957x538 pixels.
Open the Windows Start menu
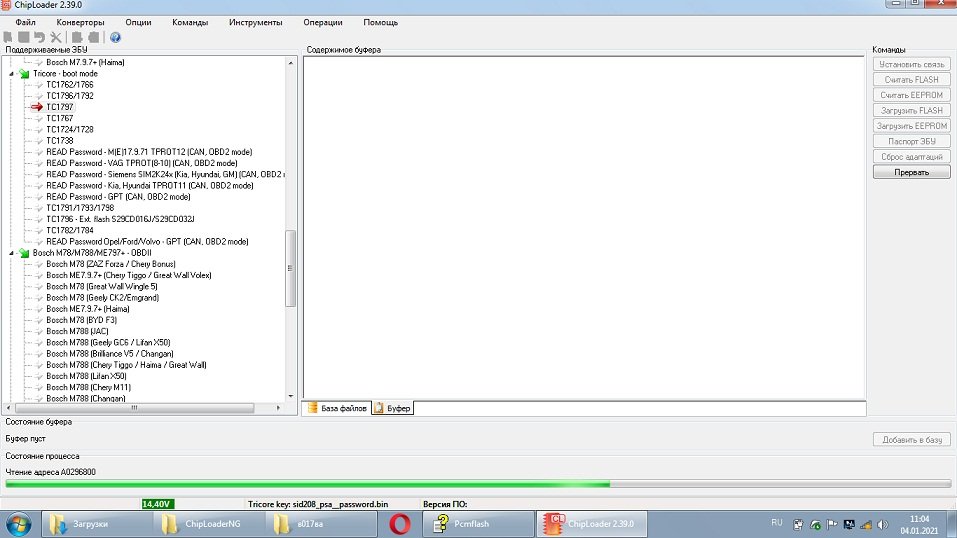pyautogui.click(x=20, y=523)
